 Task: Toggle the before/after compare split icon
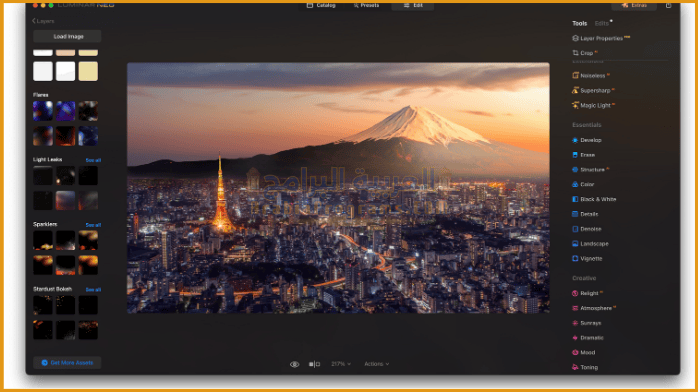[314, 364]
